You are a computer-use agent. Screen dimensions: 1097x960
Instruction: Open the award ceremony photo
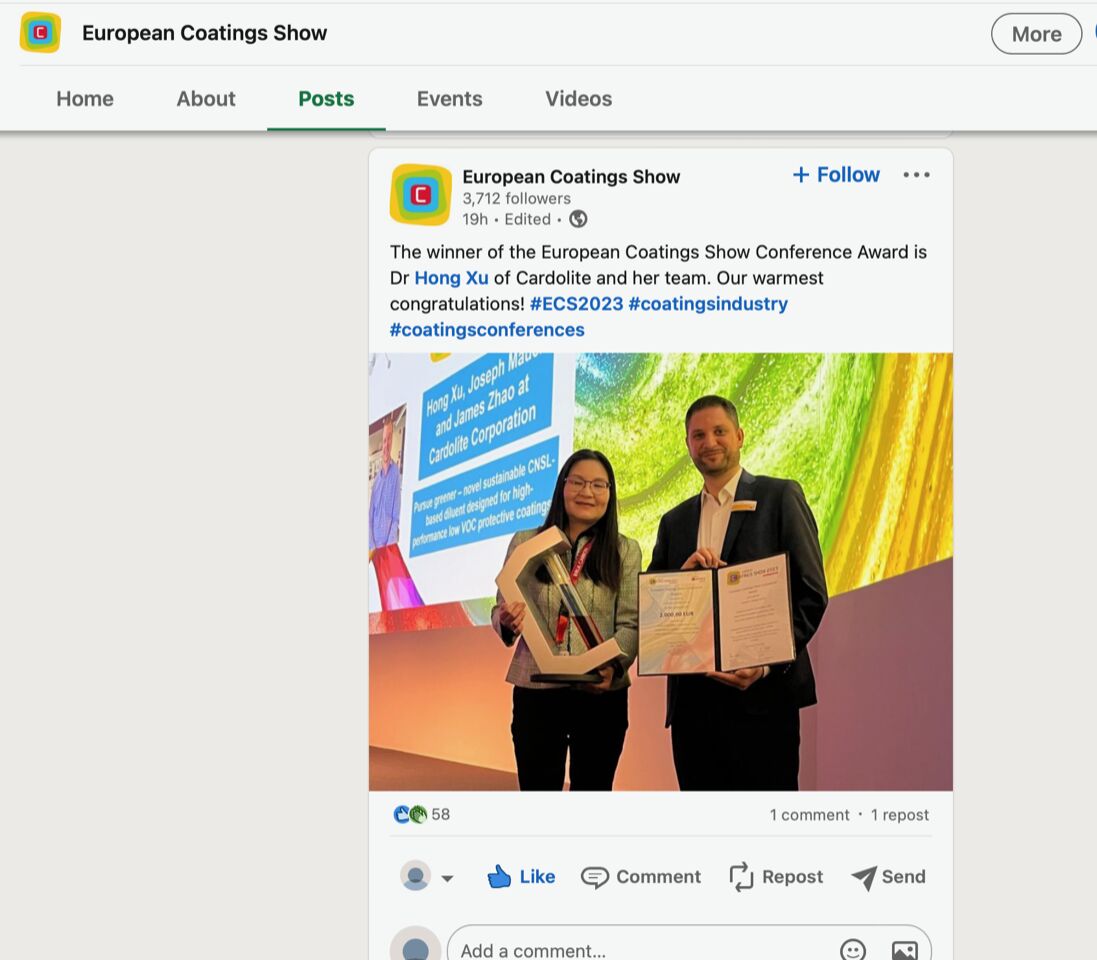[x=660, y=572]
